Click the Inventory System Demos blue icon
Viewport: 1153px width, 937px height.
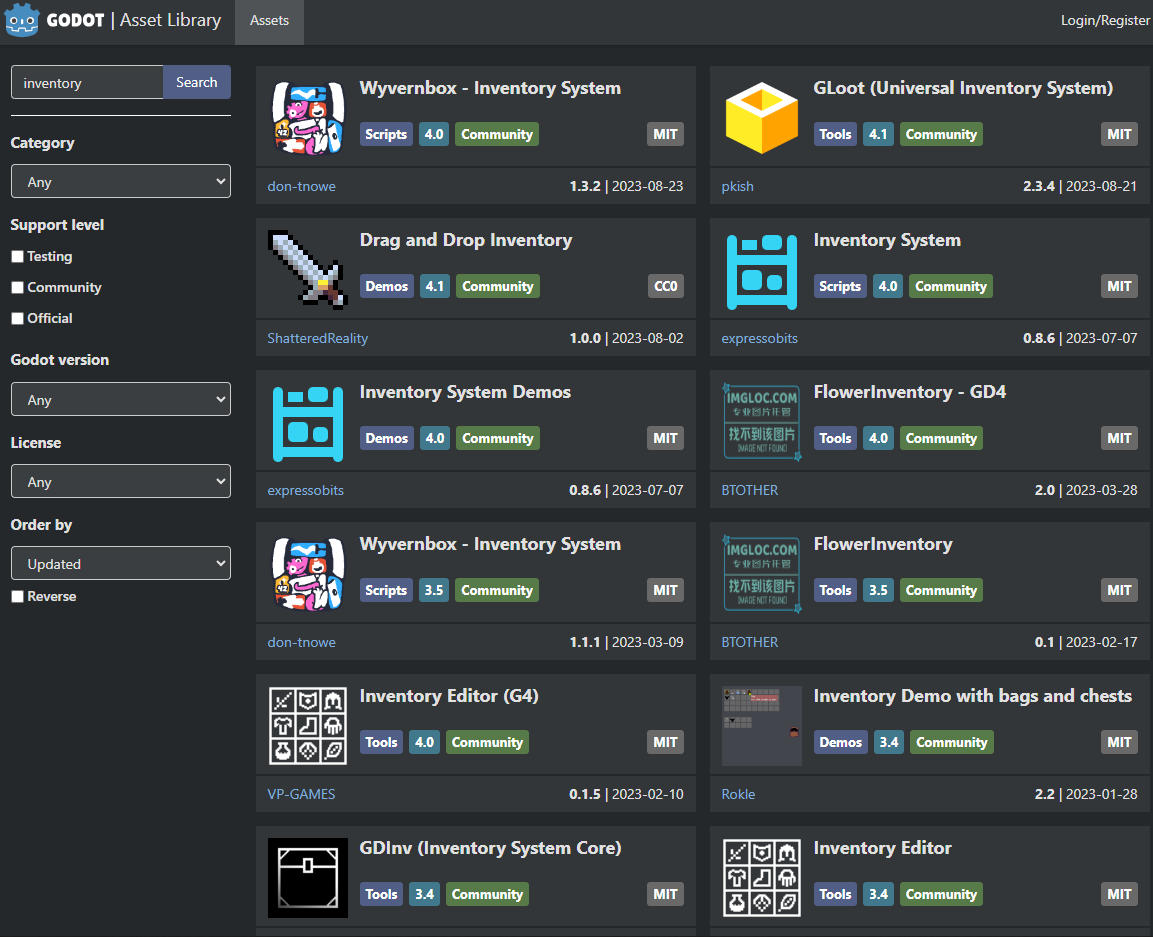[x=308, y=422]
